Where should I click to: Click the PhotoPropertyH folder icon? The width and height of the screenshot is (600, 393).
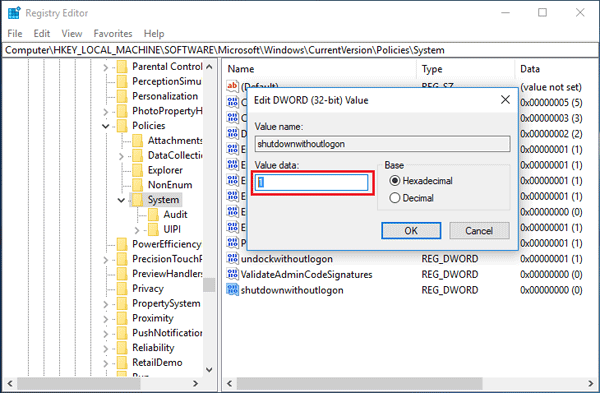(x=122, y=111)
